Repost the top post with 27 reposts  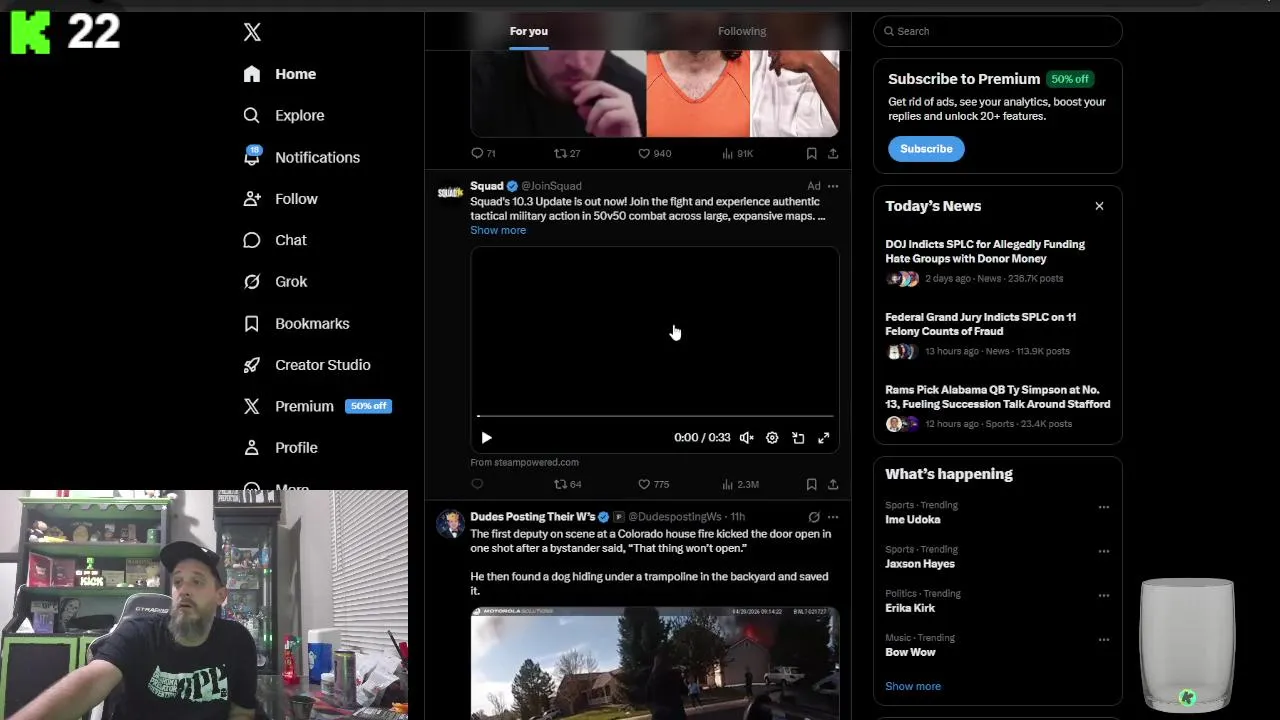click(x=567, y=153)
